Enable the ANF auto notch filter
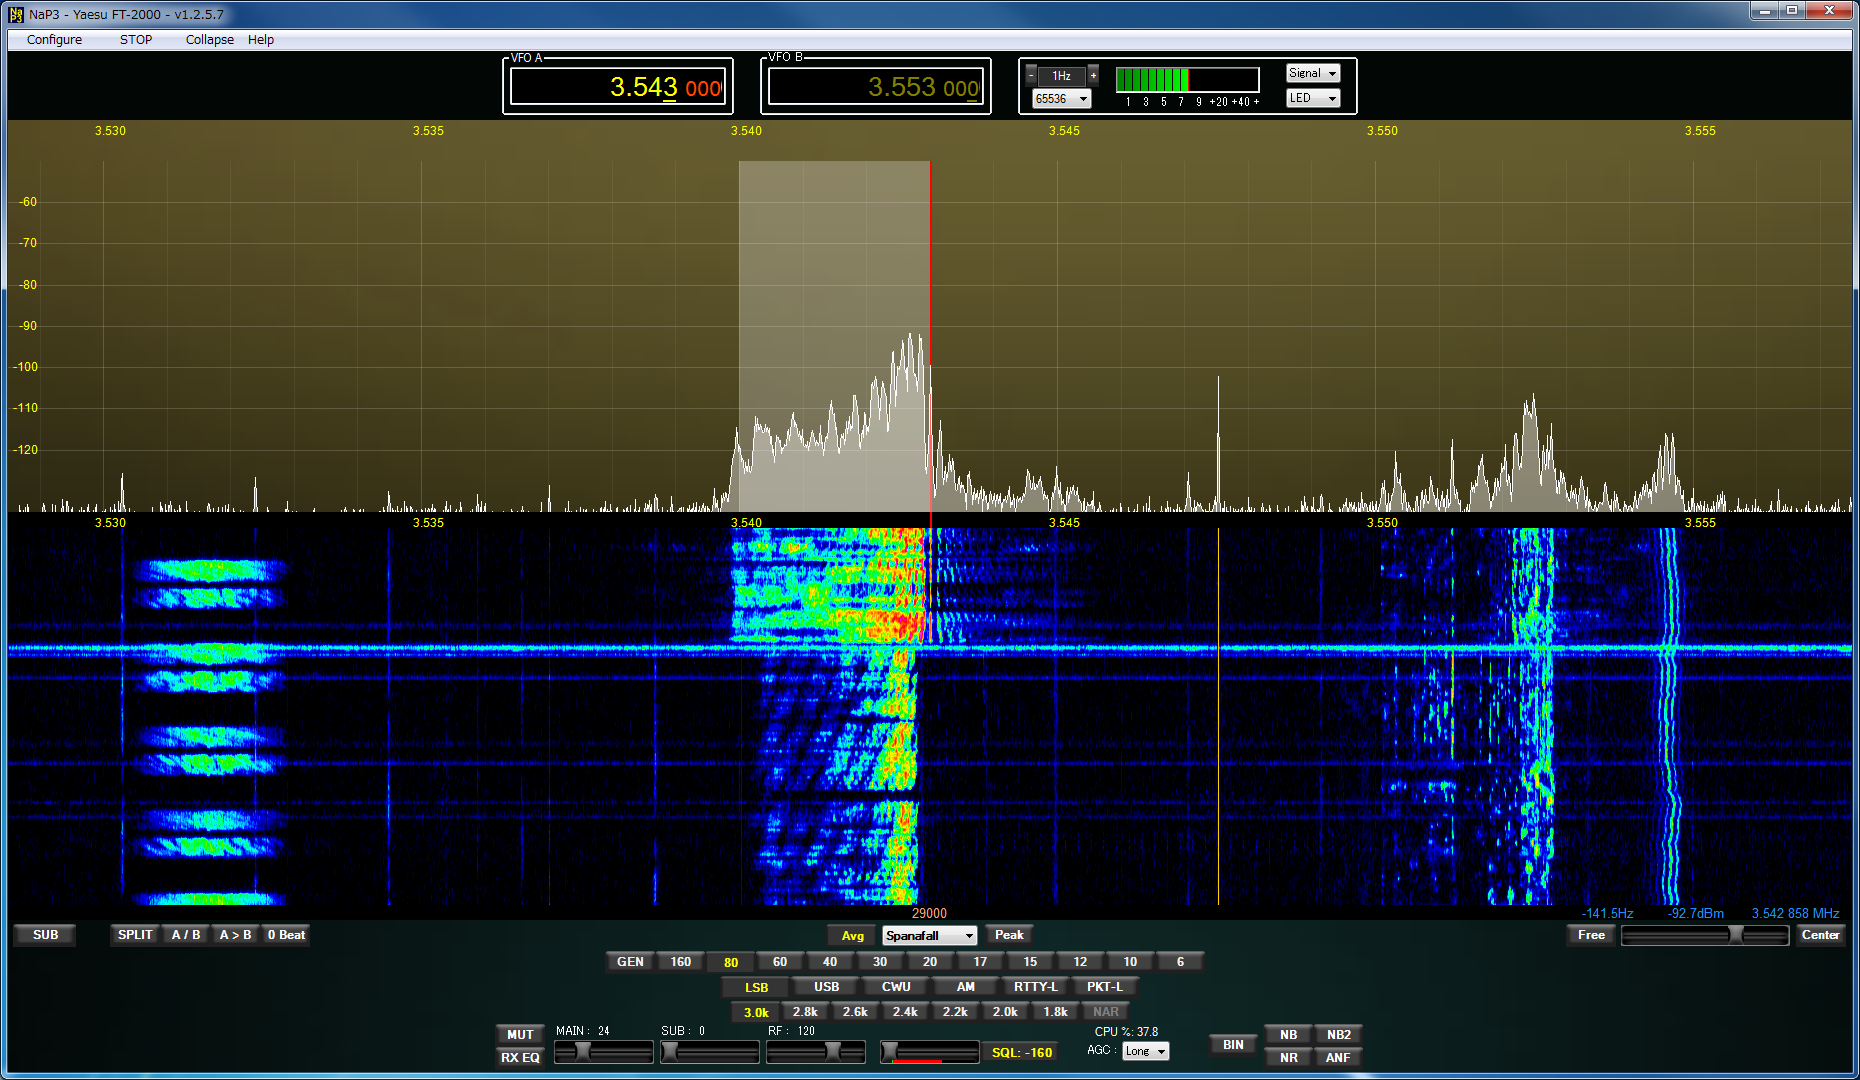 click(x=1338, y=1058)
